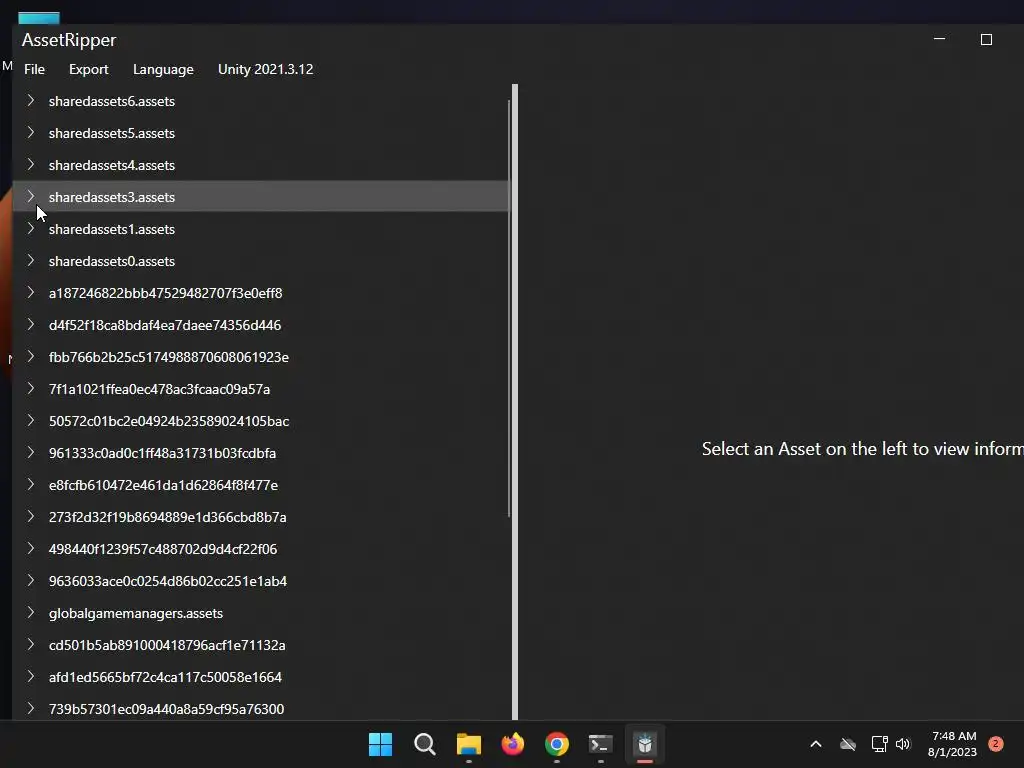The width and height of the screenshot is (1024, 768).
Task: Select sharedassets0.assets row
Action: coord(261,261)
